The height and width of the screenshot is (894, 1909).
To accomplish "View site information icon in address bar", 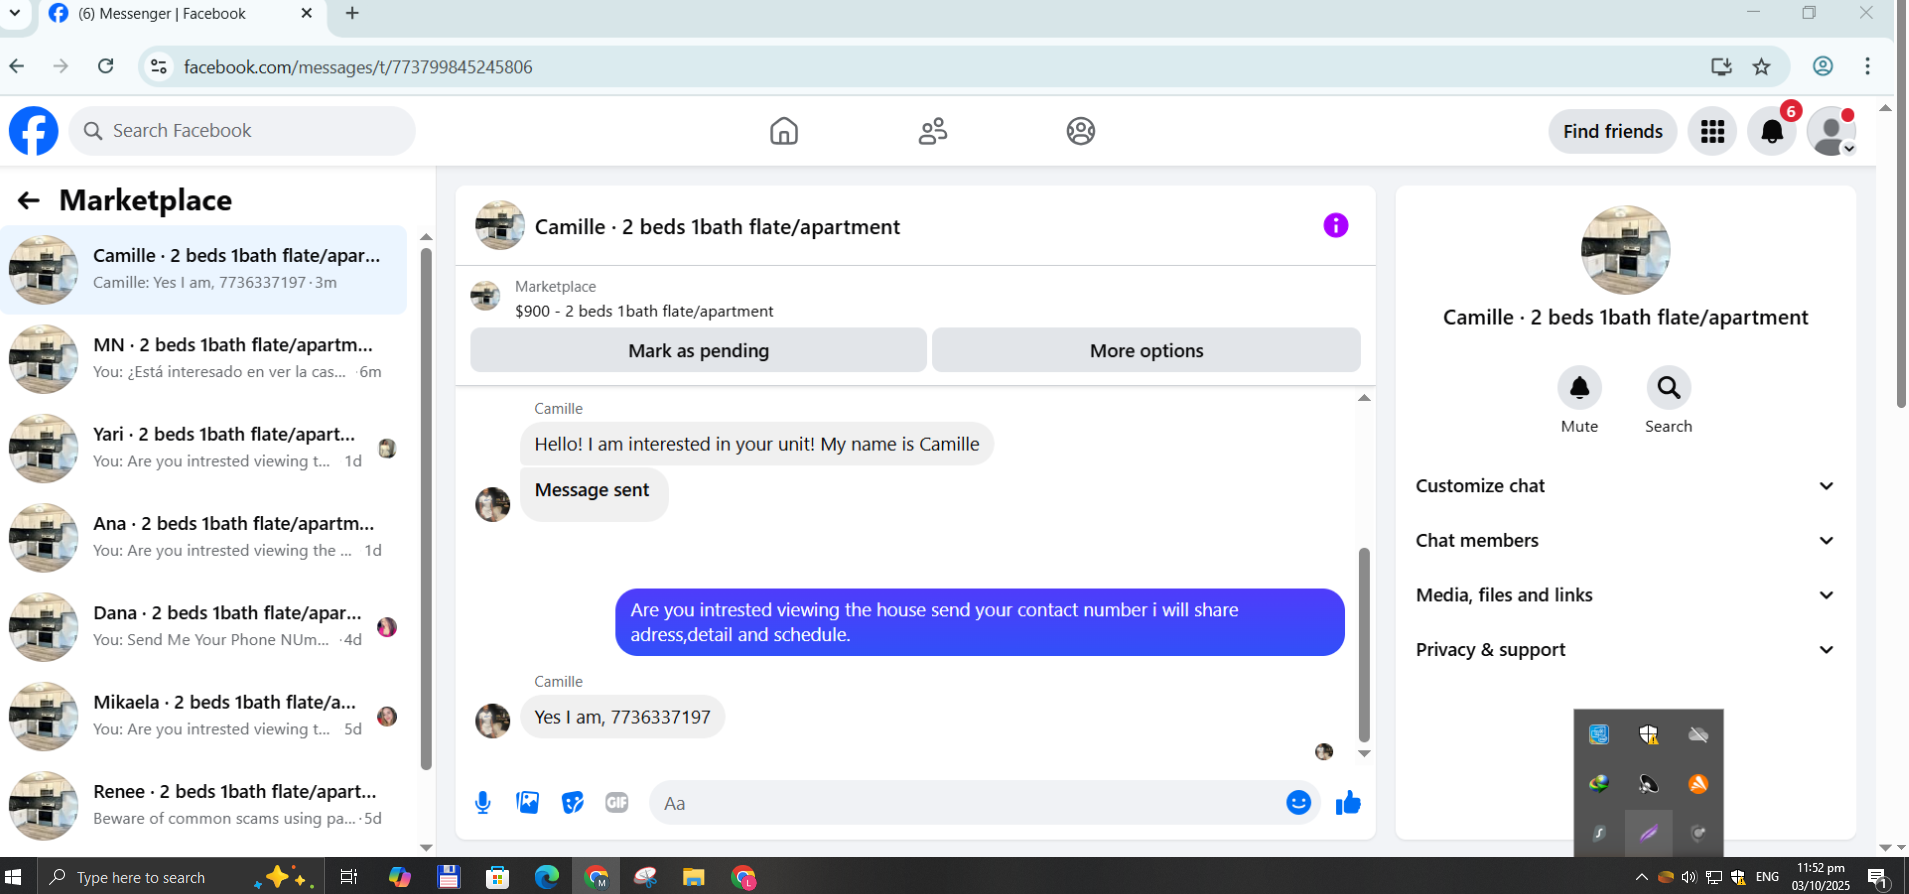I will tap(158, 66).
